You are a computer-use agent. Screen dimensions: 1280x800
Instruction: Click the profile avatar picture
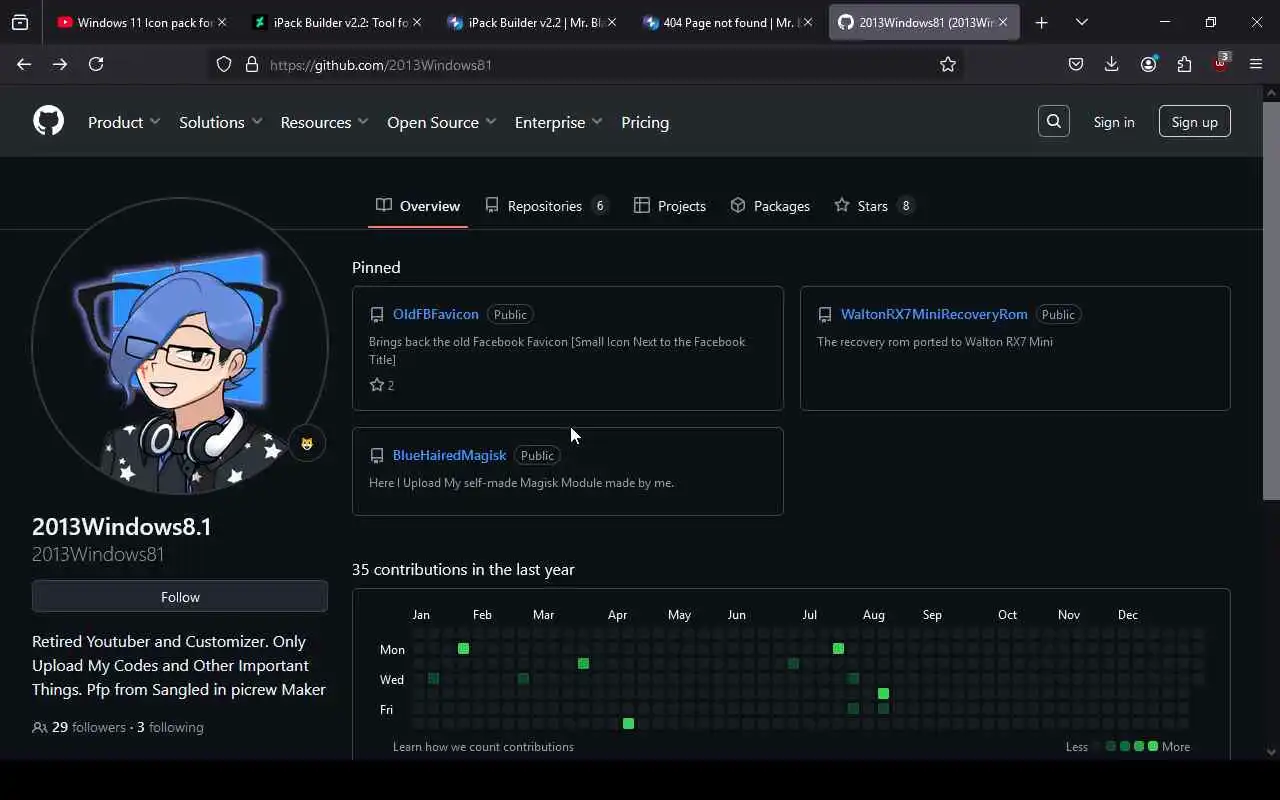(x=180, y=346)
